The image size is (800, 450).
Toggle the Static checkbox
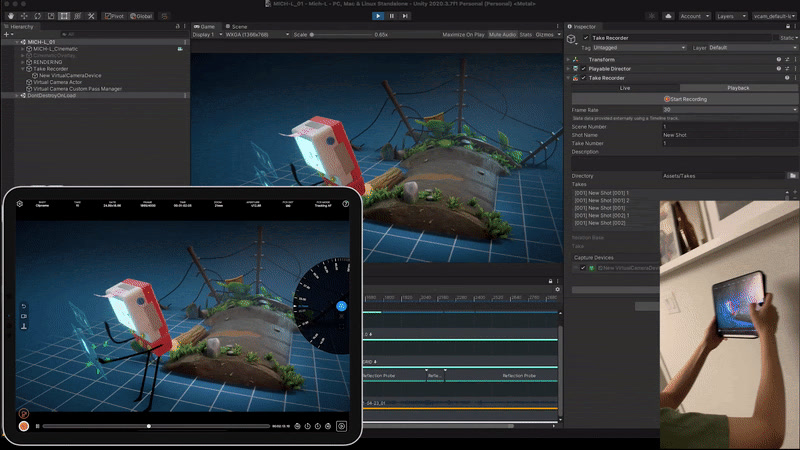(776, 38)
